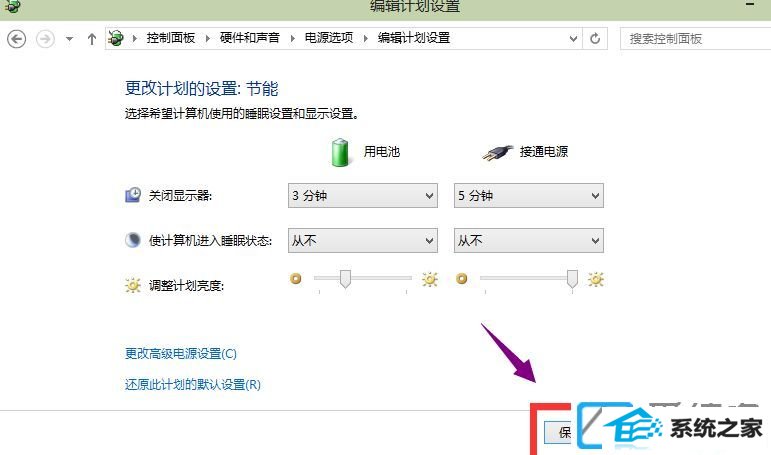Click the dim sun icon of the plugged-in slider
The image size is (771, 455).
tap(462, 279)
